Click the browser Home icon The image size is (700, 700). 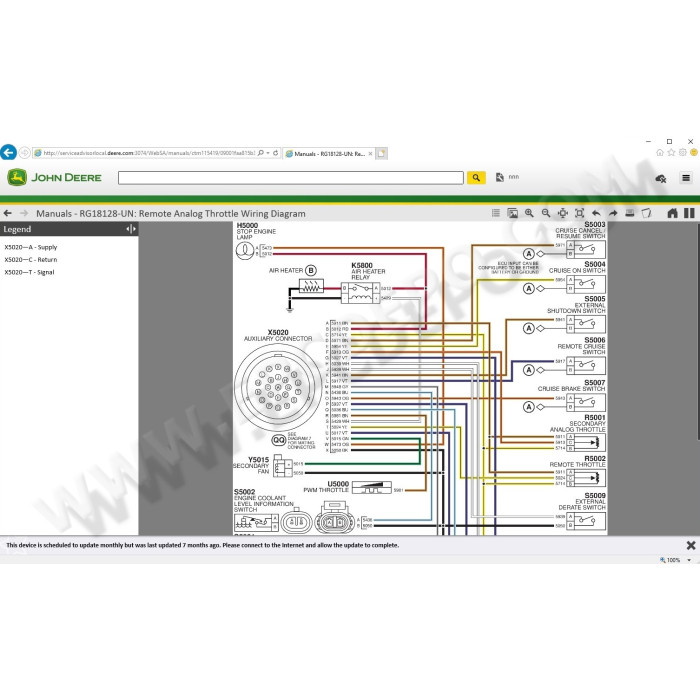click(660, 153)
